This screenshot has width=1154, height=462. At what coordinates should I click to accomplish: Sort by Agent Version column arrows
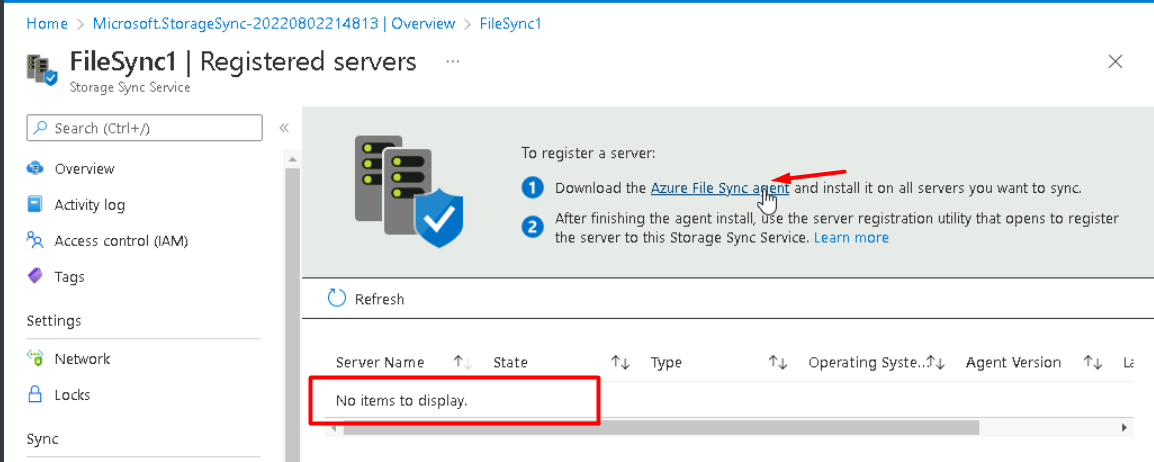1093,362
